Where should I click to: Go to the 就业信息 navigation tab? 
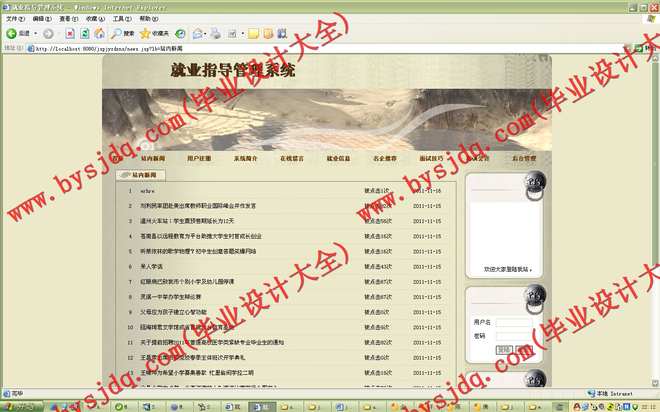[x=338, y=158]
